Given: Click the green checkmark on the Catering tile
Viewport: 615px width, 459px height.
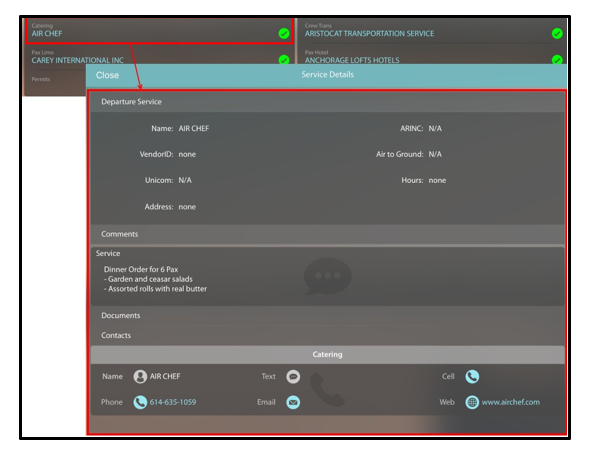Looking at the screenshot, I should pos(284,33).
